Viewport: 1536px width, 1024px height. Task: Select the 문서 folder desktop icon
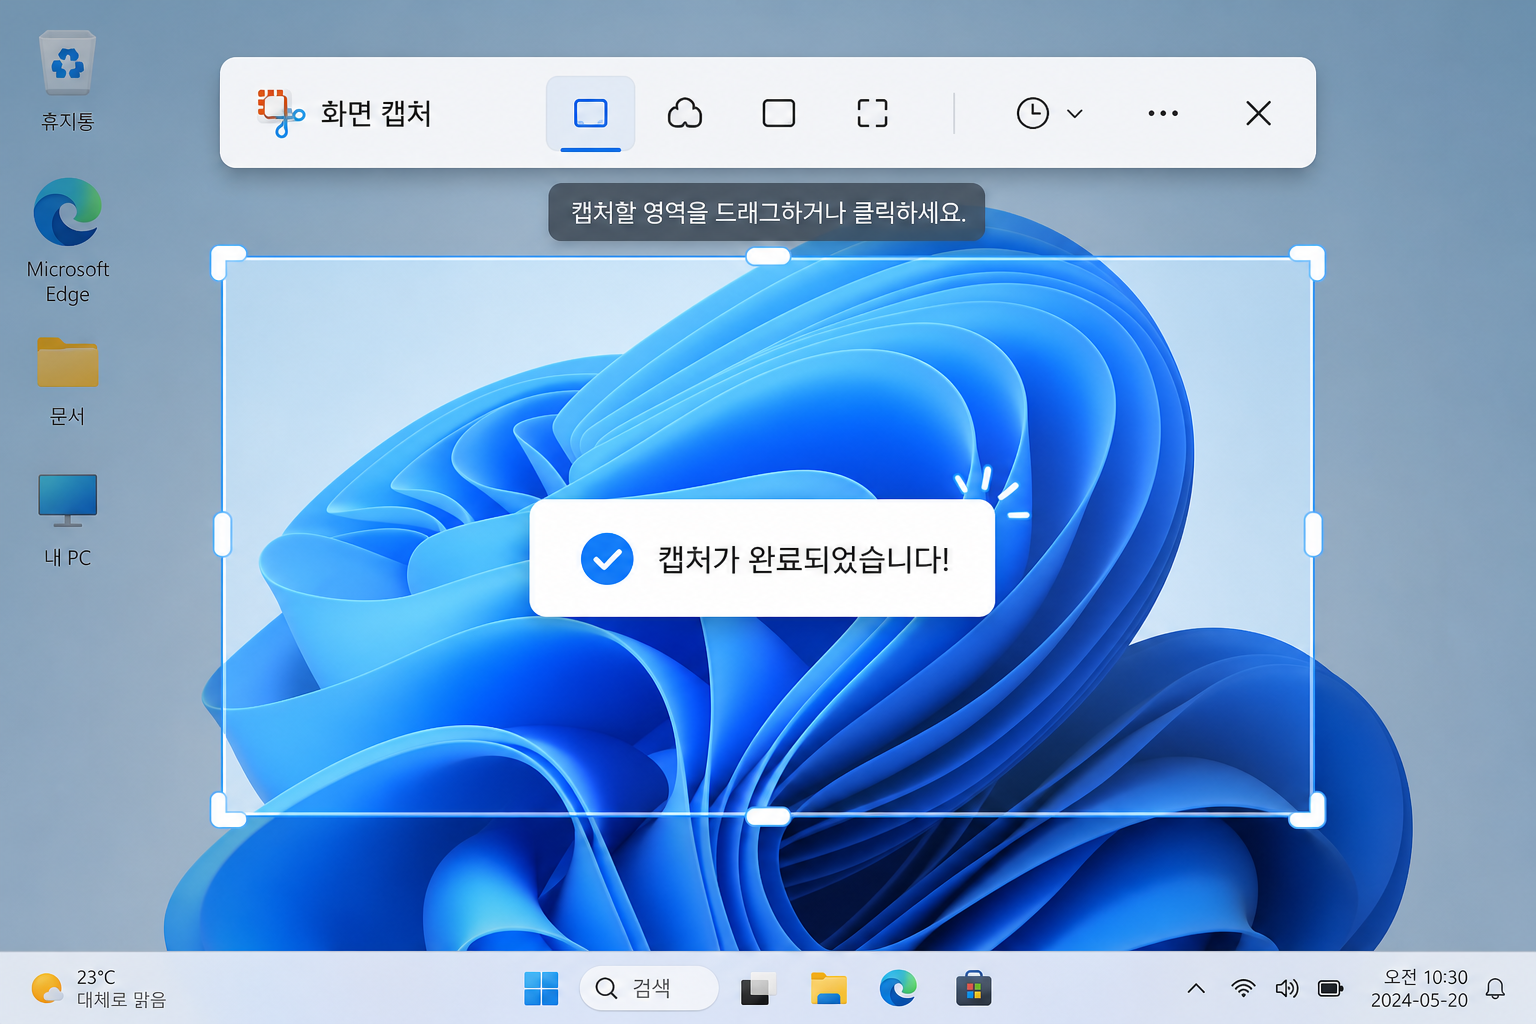click(68, 382)
